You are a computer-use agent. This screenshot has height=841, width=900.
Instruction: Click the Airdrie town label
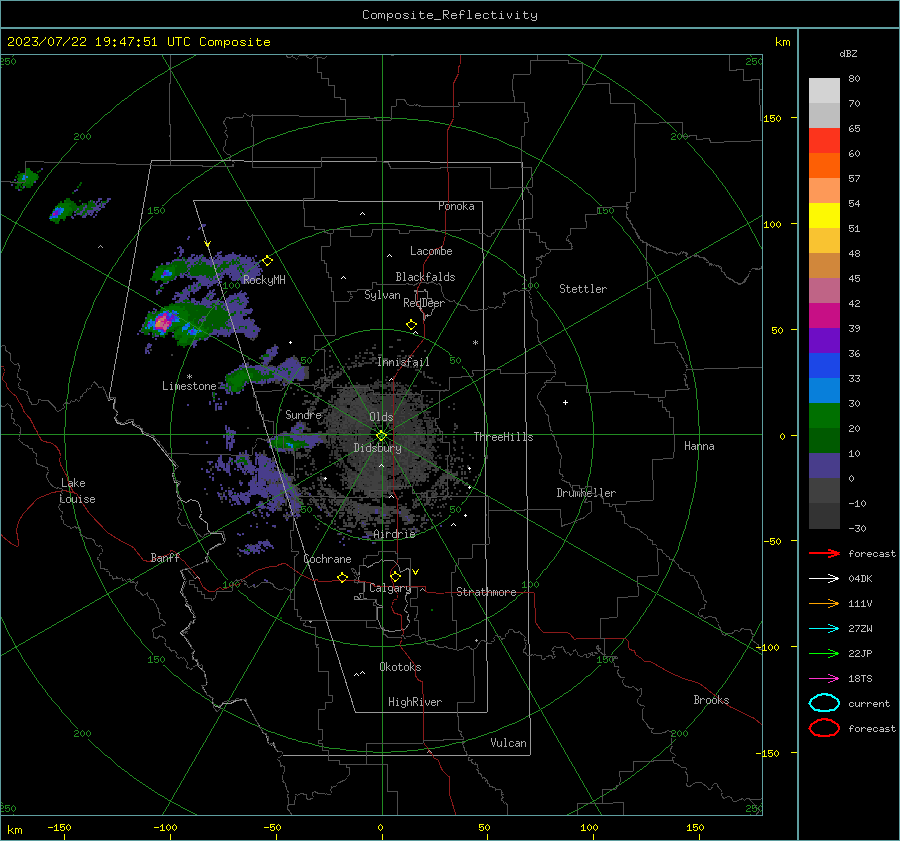tap(394, 534)
